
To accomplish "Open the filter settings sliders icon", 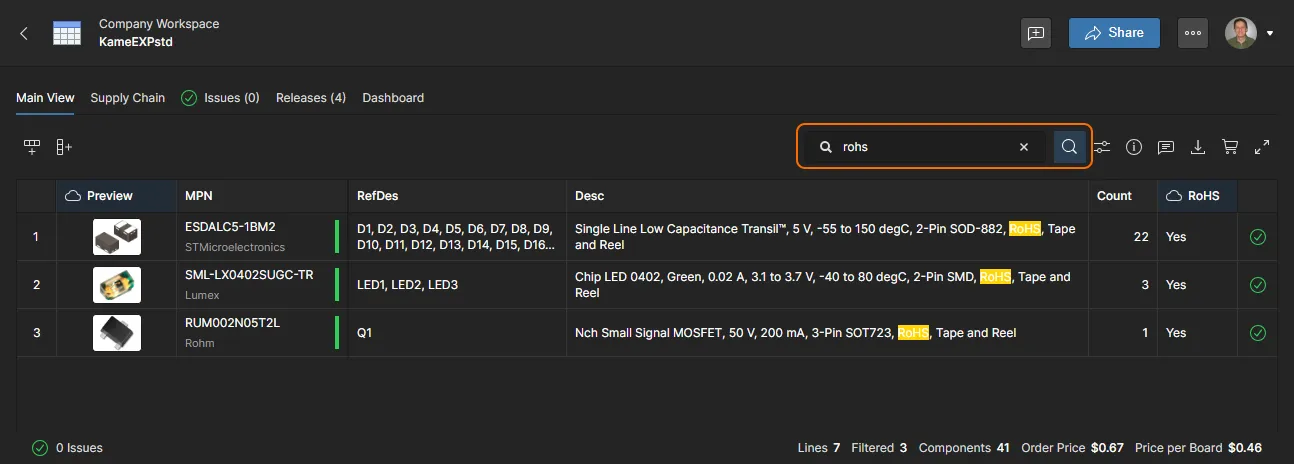I will 1102,147.
